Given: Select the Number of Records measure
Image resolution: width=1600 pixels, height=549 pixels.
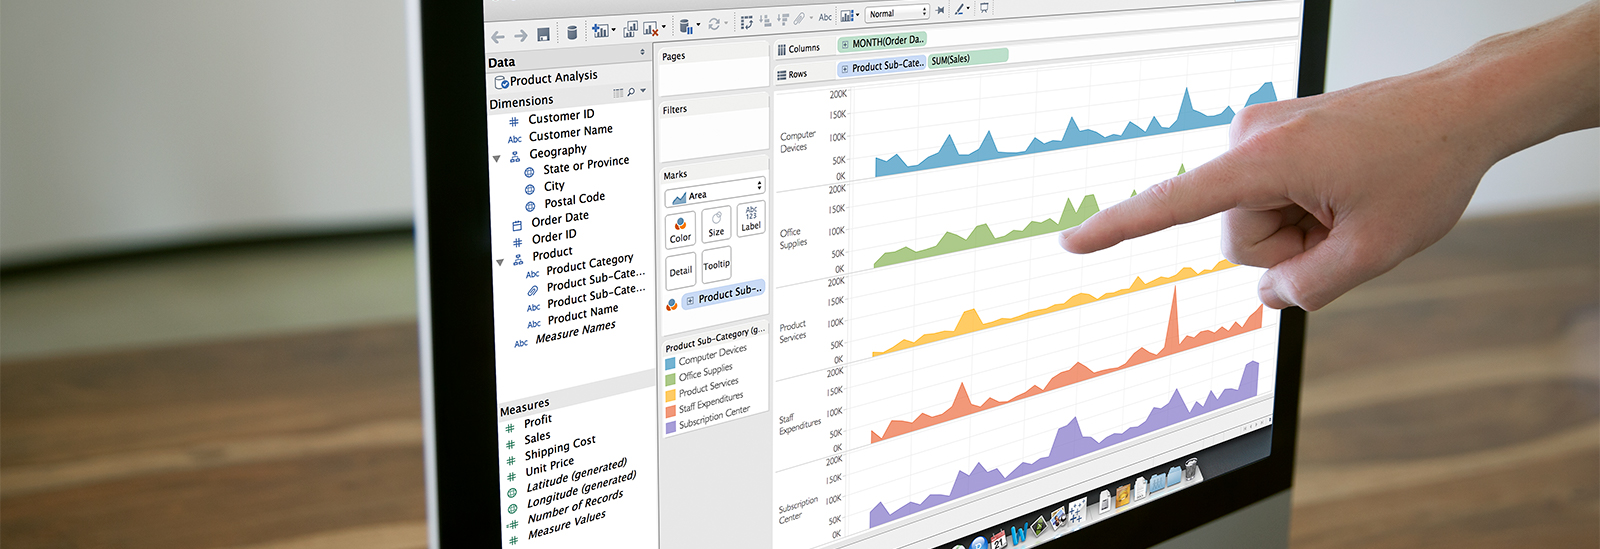Looking at the screenshot, I should [576, 506].
